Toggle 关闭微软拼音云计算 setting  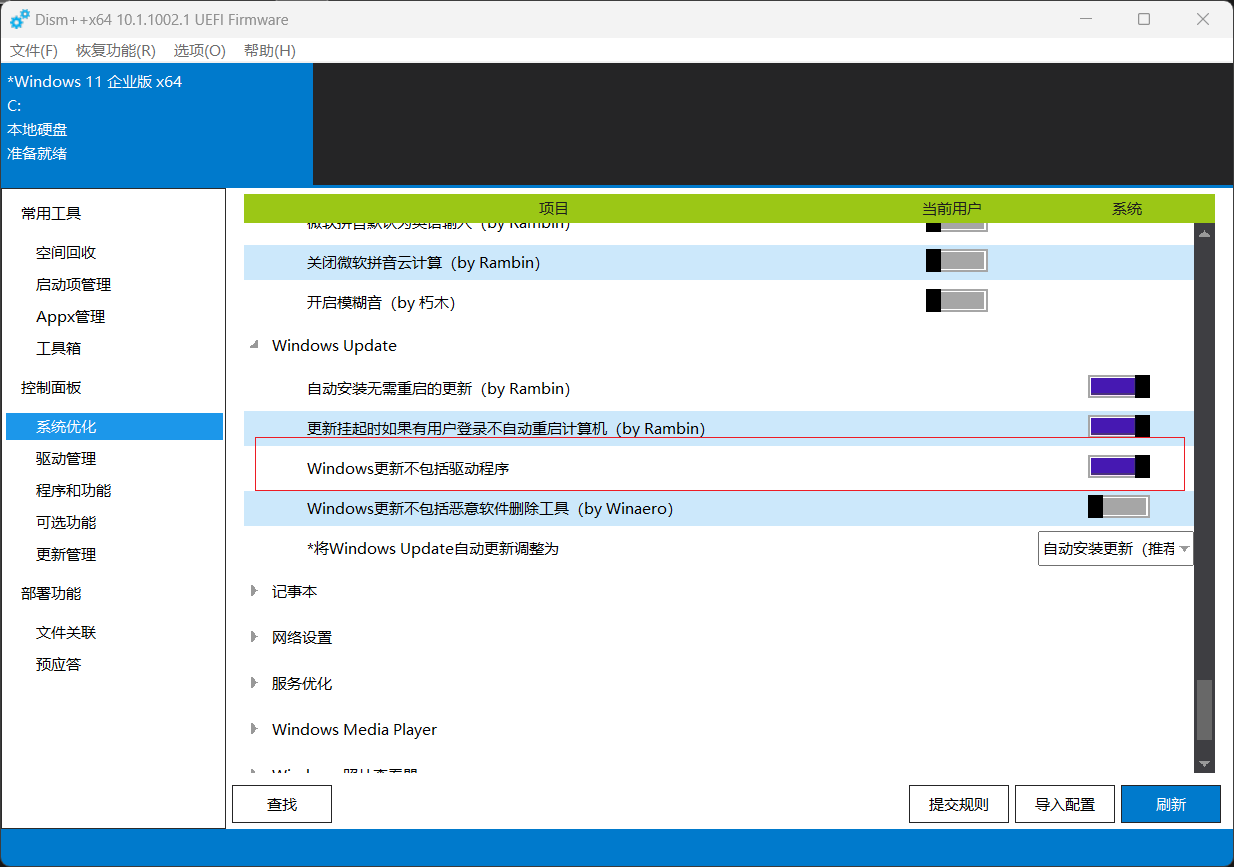[x=956, y=260]
